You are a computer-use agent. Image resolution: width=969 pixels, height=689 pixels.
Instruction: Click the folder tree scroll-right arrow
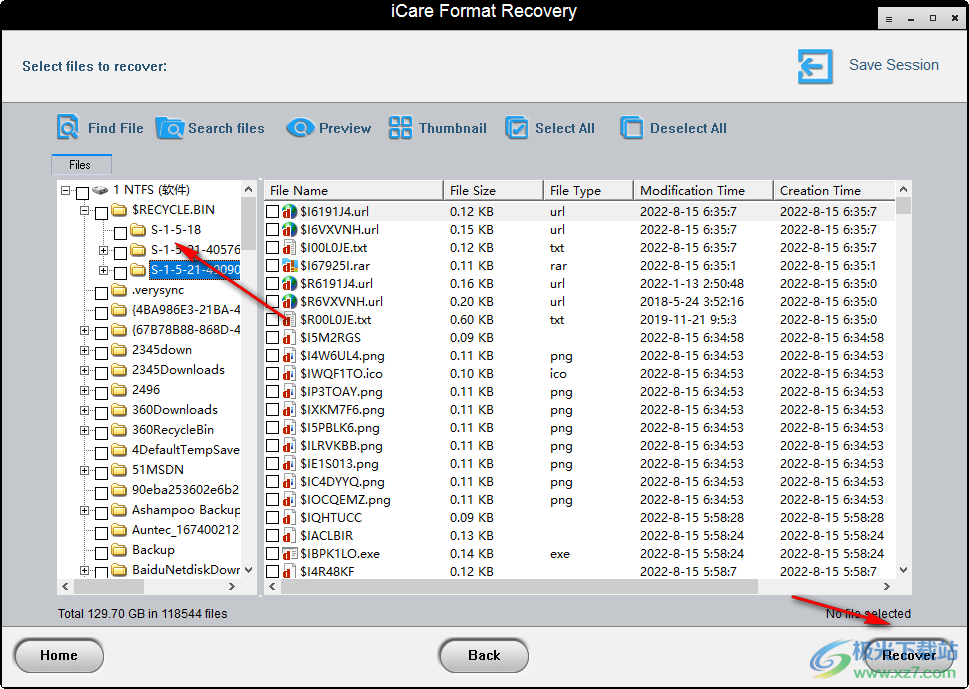pyautogui.click(x=232, y=586)
